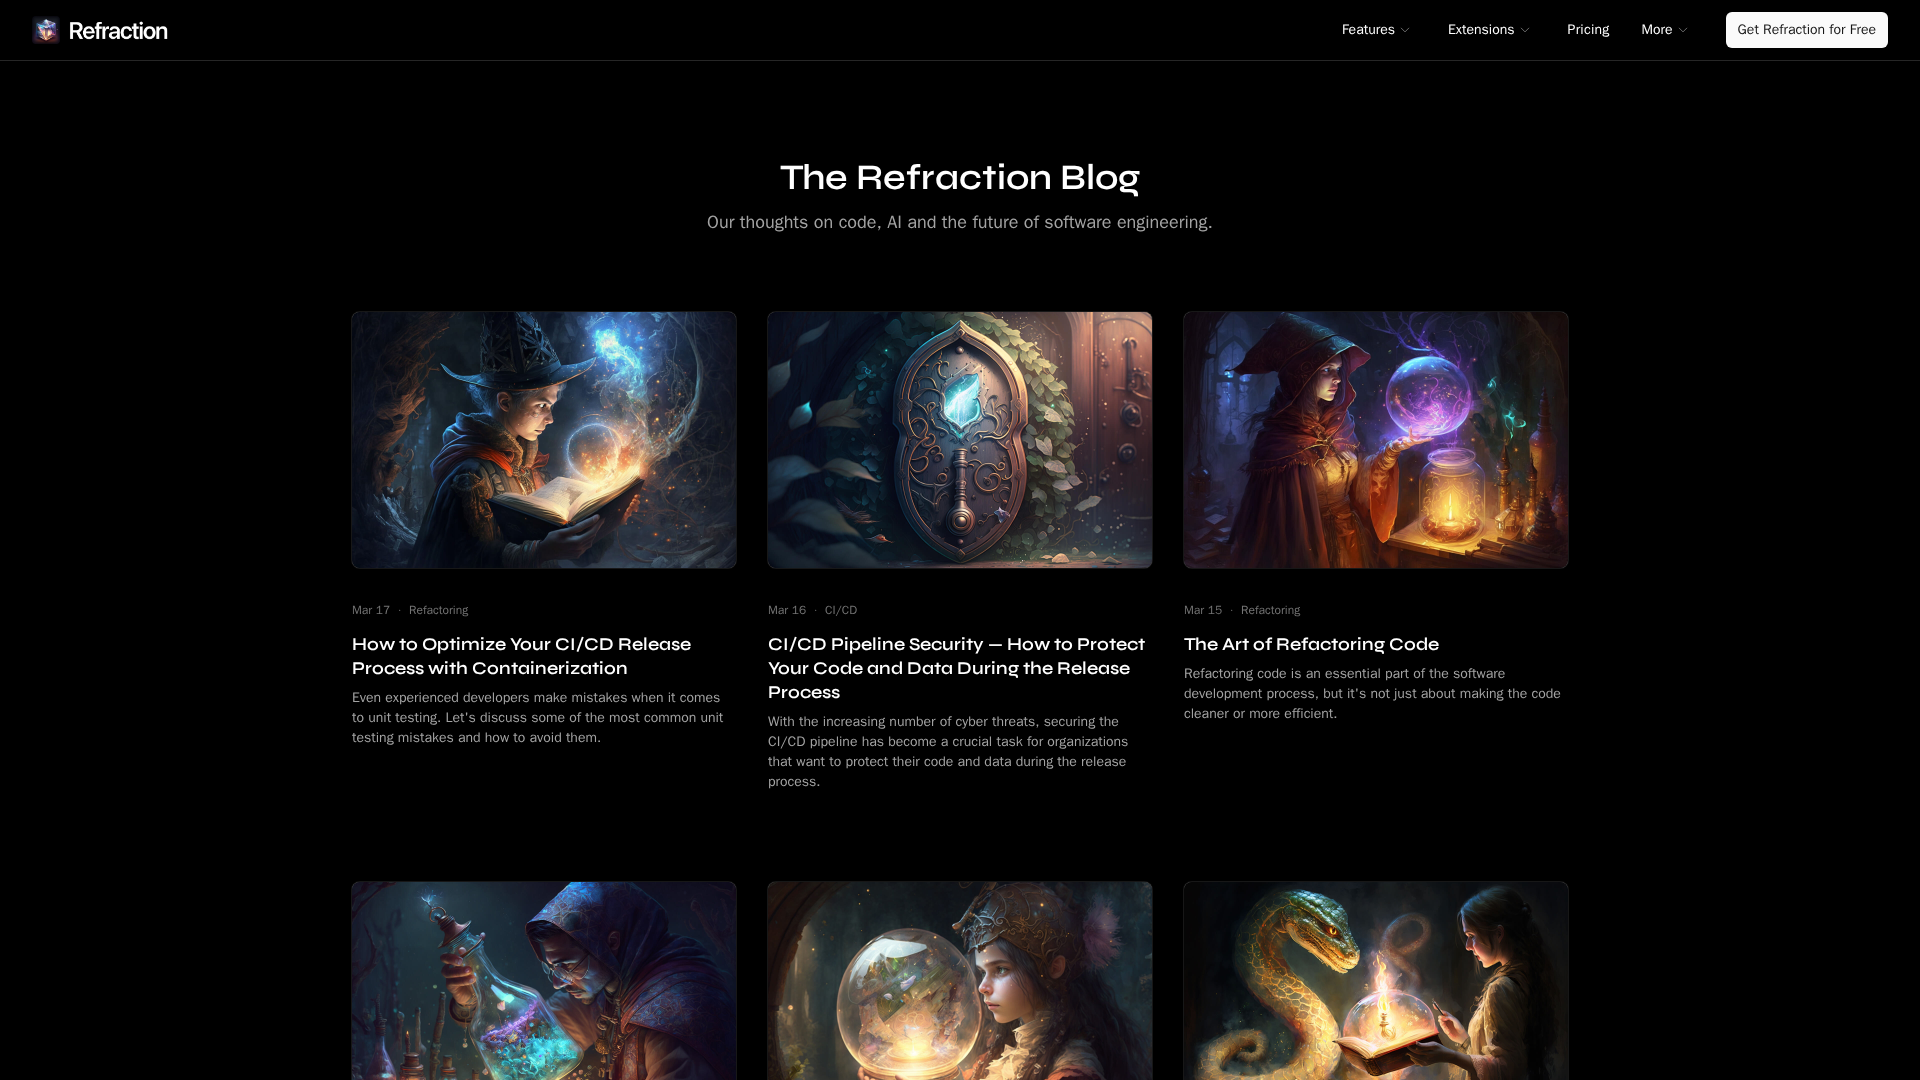Open The Art of Refactoring Code post
The height and width of the screenshot is (1080, 1920).
[1311, 644]
